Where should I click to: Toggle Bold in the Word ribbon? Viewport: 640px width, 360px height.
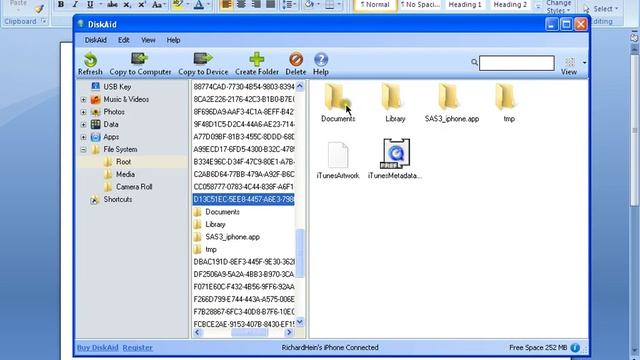point(61,4)
